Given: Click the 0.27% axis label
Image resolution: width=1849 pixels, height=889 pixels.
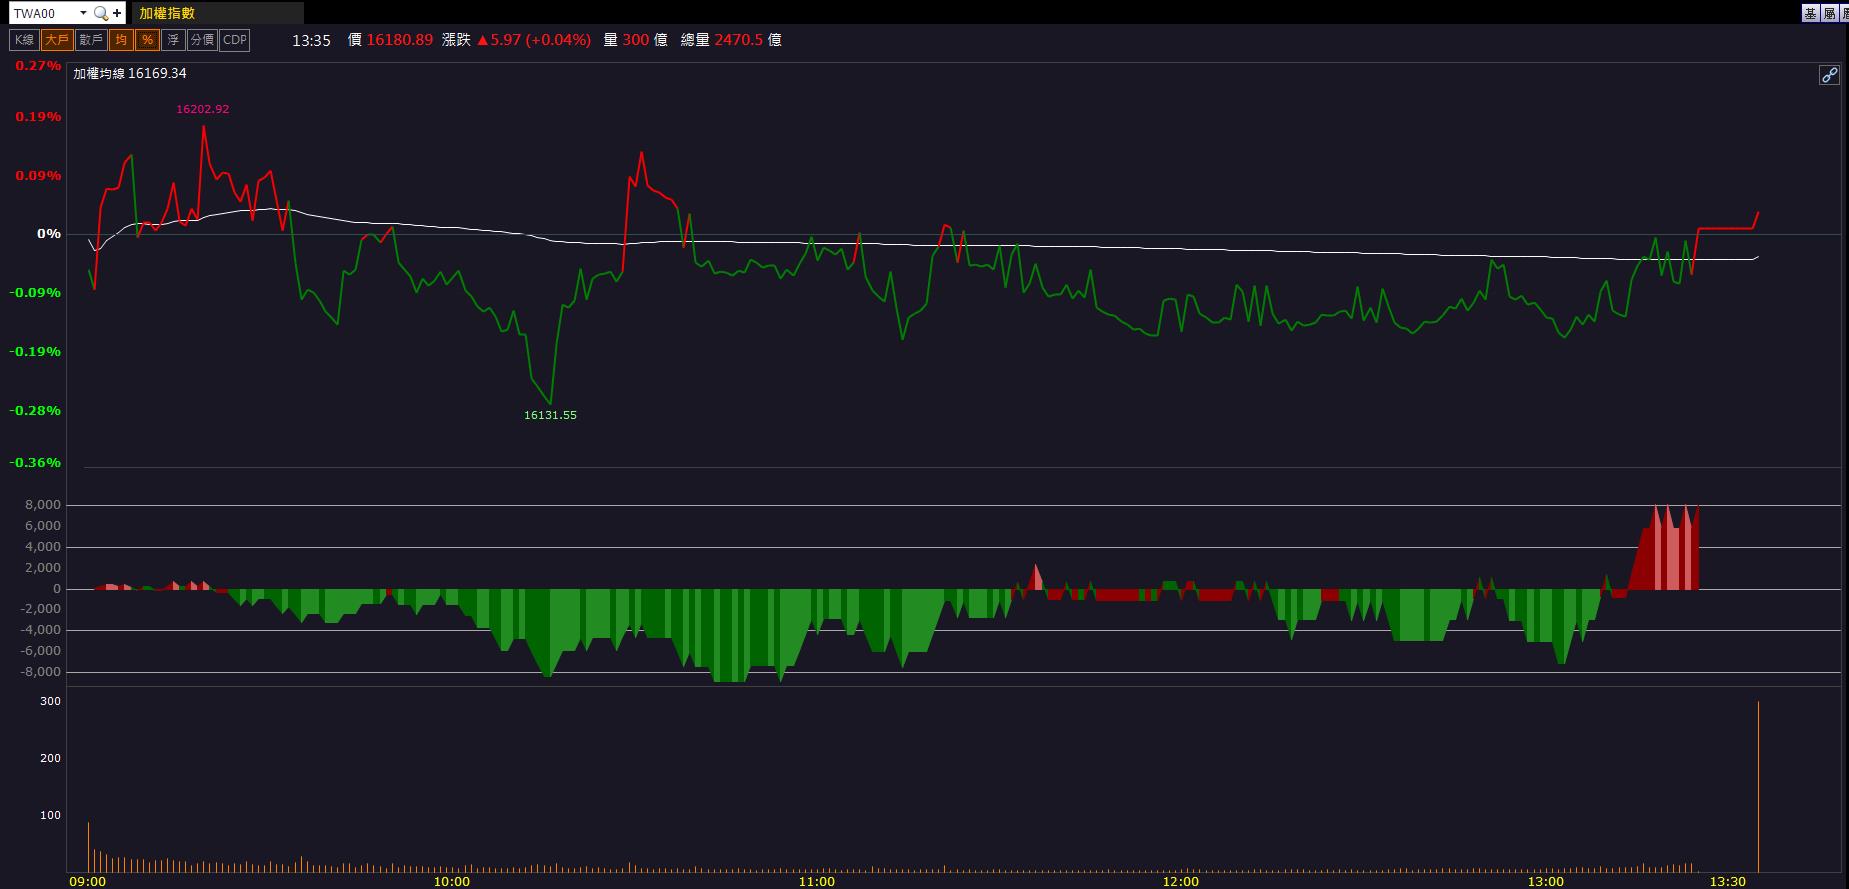Looking at the screenshot, I should [x=38, y=65].
